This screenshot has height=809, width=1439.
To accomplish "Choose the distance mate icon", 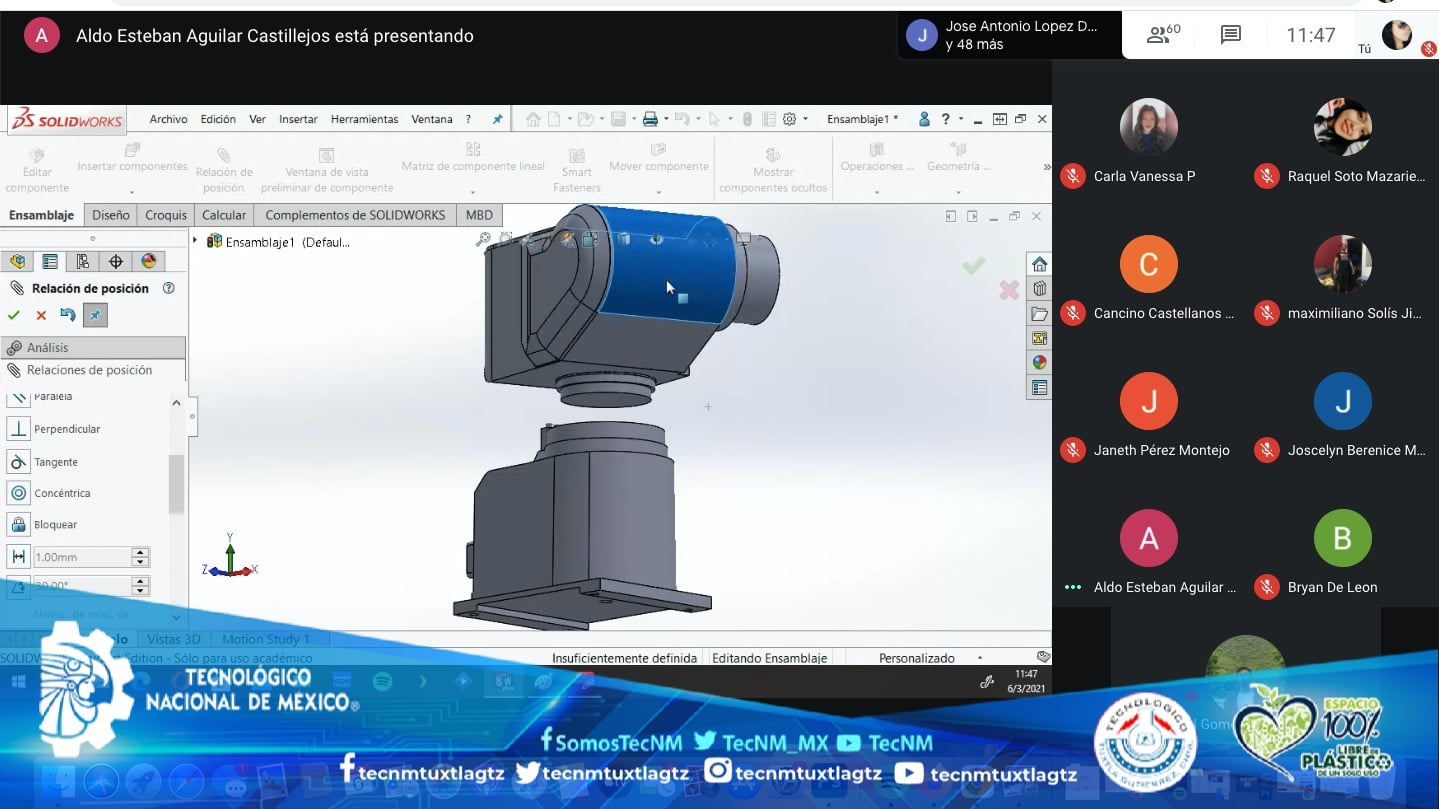I will [x=18, y=557].
